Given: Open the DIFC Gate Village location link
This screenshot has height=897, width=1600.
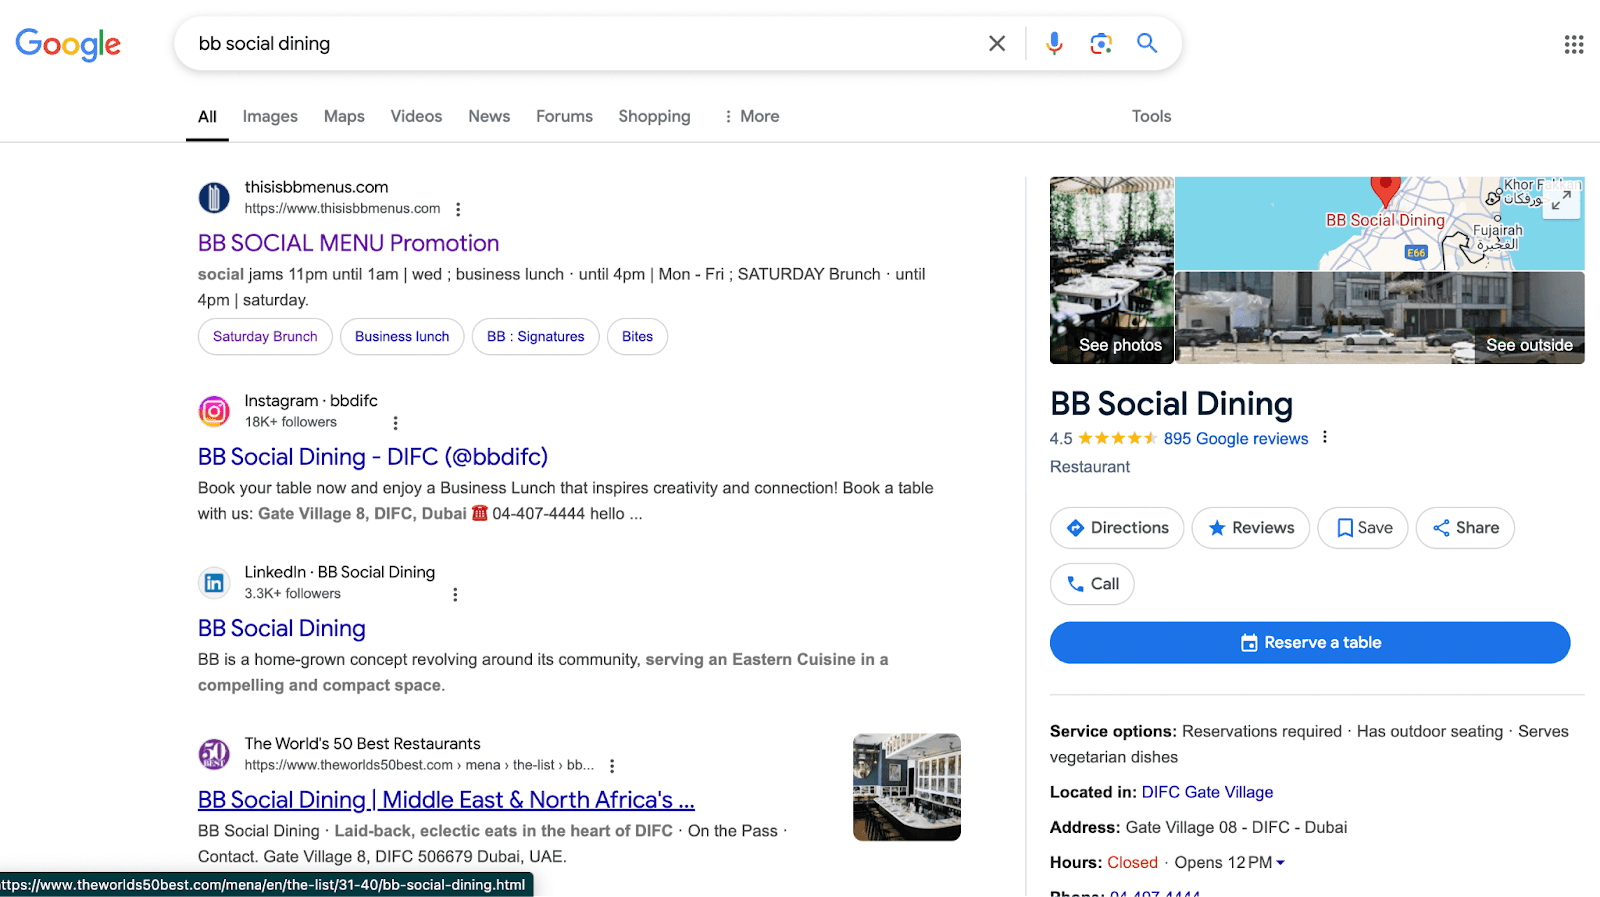Looking at the screenshot, I should 1207,792.
